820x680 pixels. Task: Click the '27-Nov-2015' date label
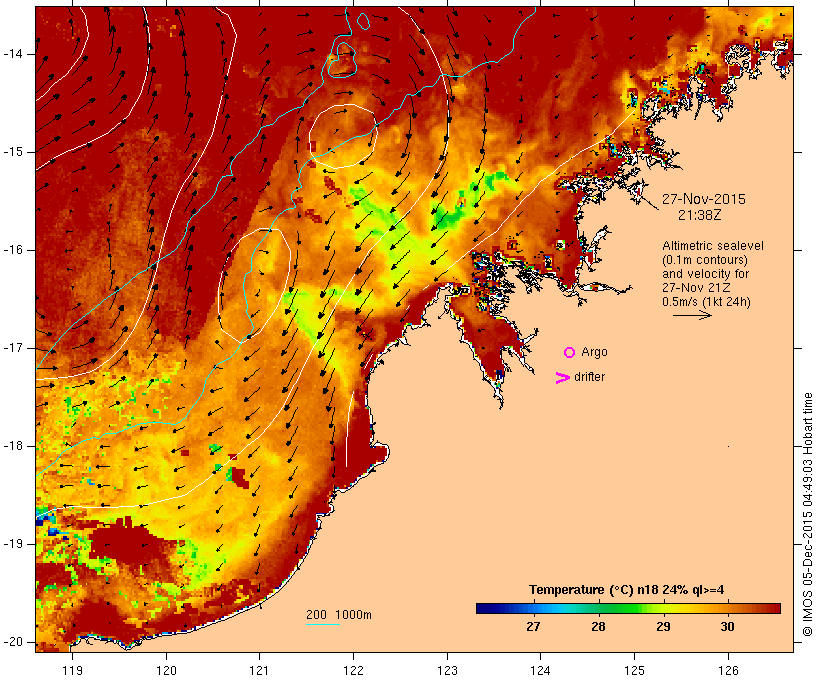[x=703, y=199]
